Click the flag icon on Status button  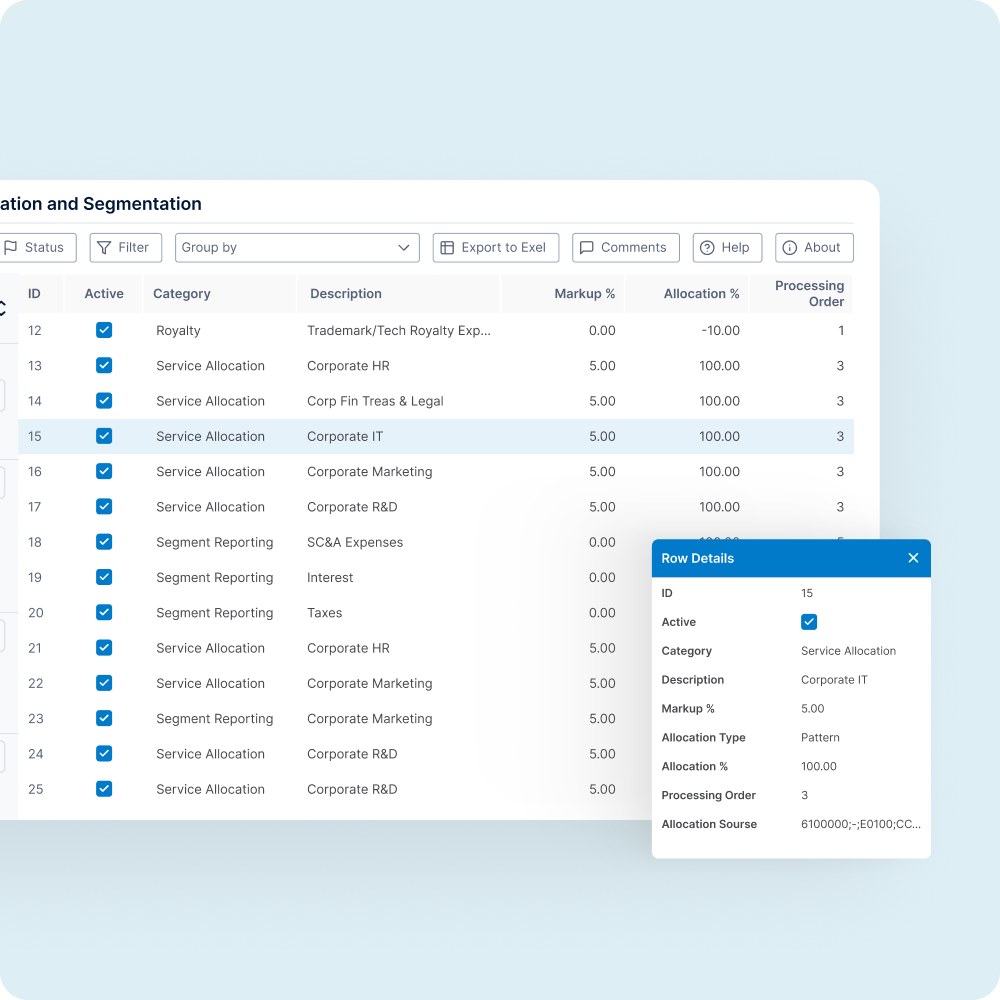11,248
